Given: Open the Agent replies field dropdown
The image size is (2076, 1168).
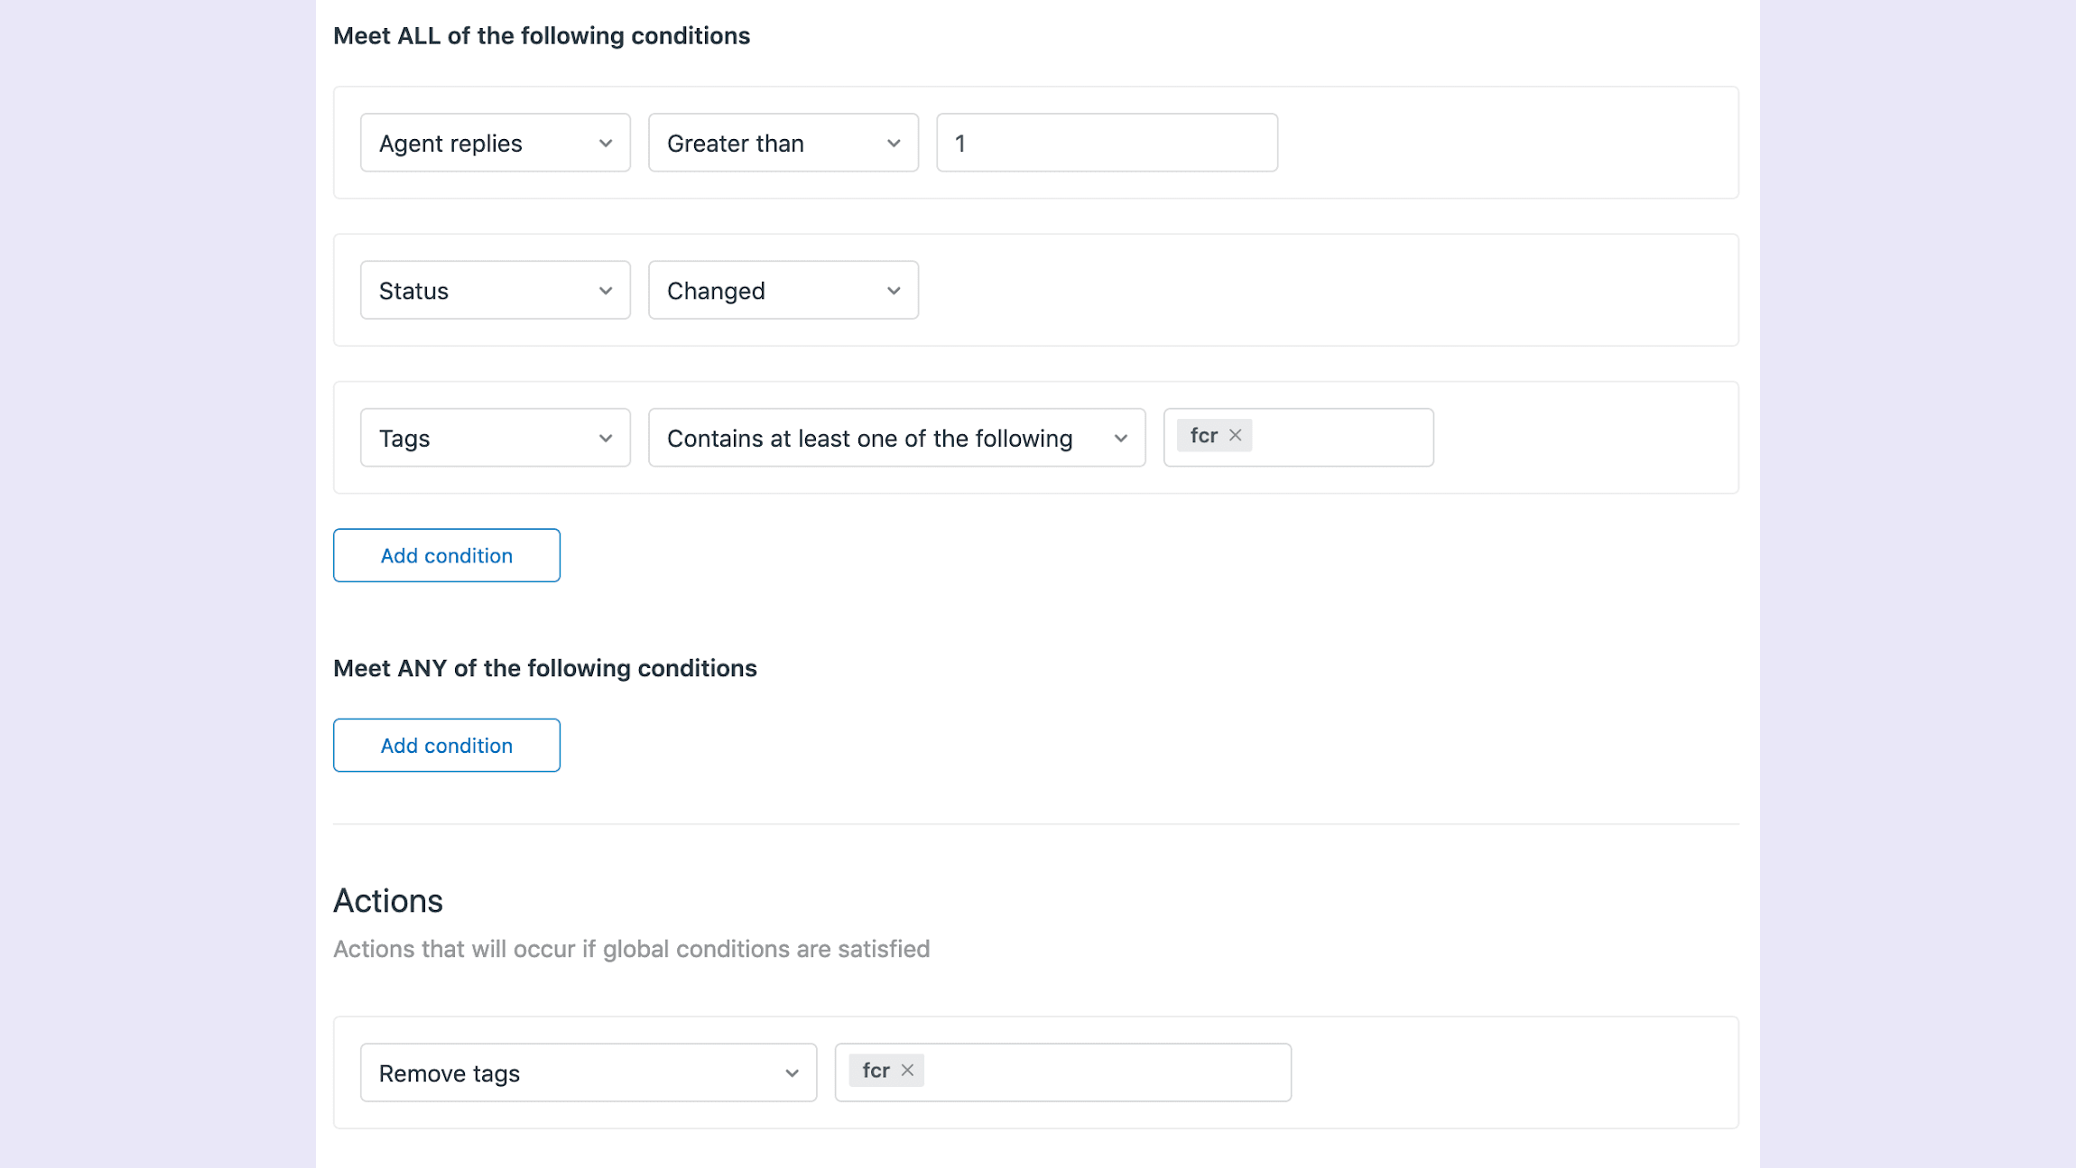Looking at the screenshot, I should (495, 143).
